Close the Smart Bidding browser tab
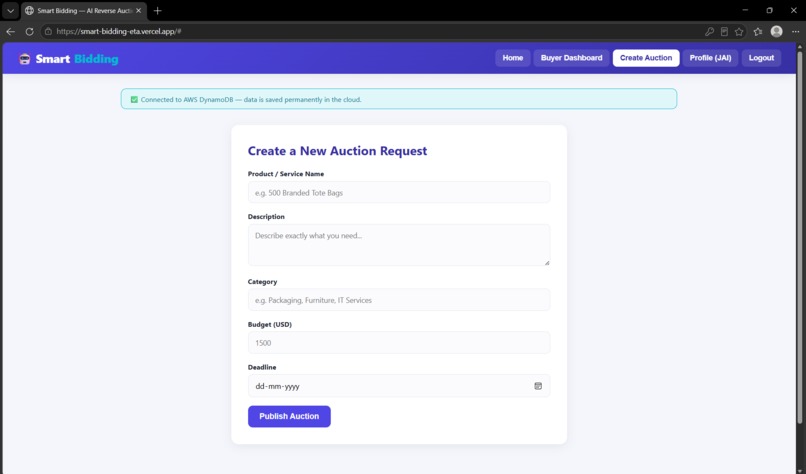Viewport: 806px width, 474px height. click(138, 11)
